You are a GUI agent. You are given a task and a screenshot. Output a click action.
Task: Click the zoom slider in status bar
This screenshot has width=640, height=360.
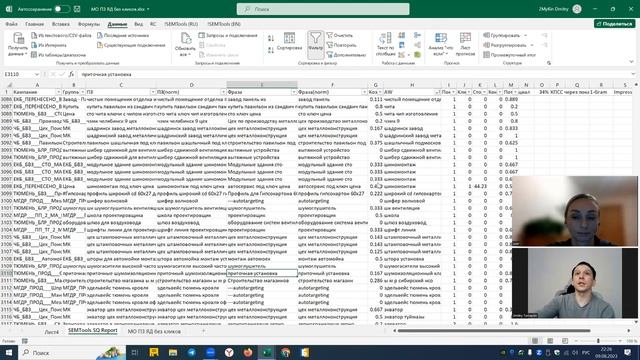pyautogui.click(x=598, y=341)
